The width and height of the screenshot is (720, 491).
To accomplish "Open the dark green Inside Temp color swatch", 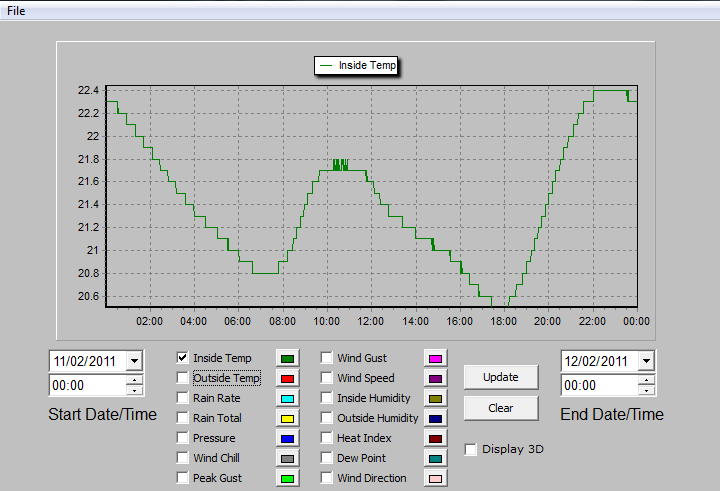I will coord(287,359).
